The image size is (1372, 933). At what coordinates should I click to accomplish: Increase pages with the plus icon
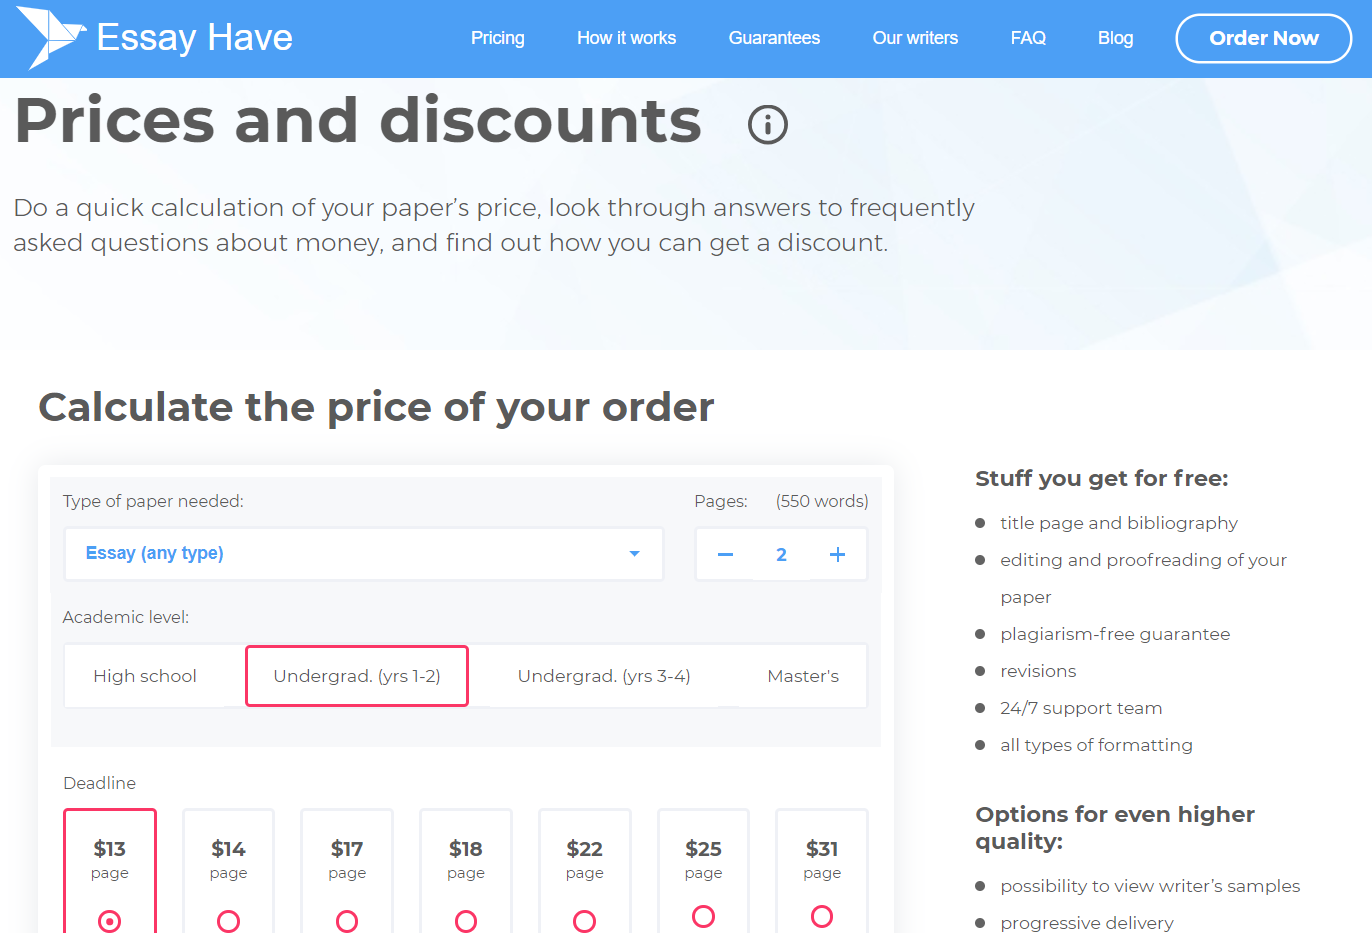pos(838,555)
